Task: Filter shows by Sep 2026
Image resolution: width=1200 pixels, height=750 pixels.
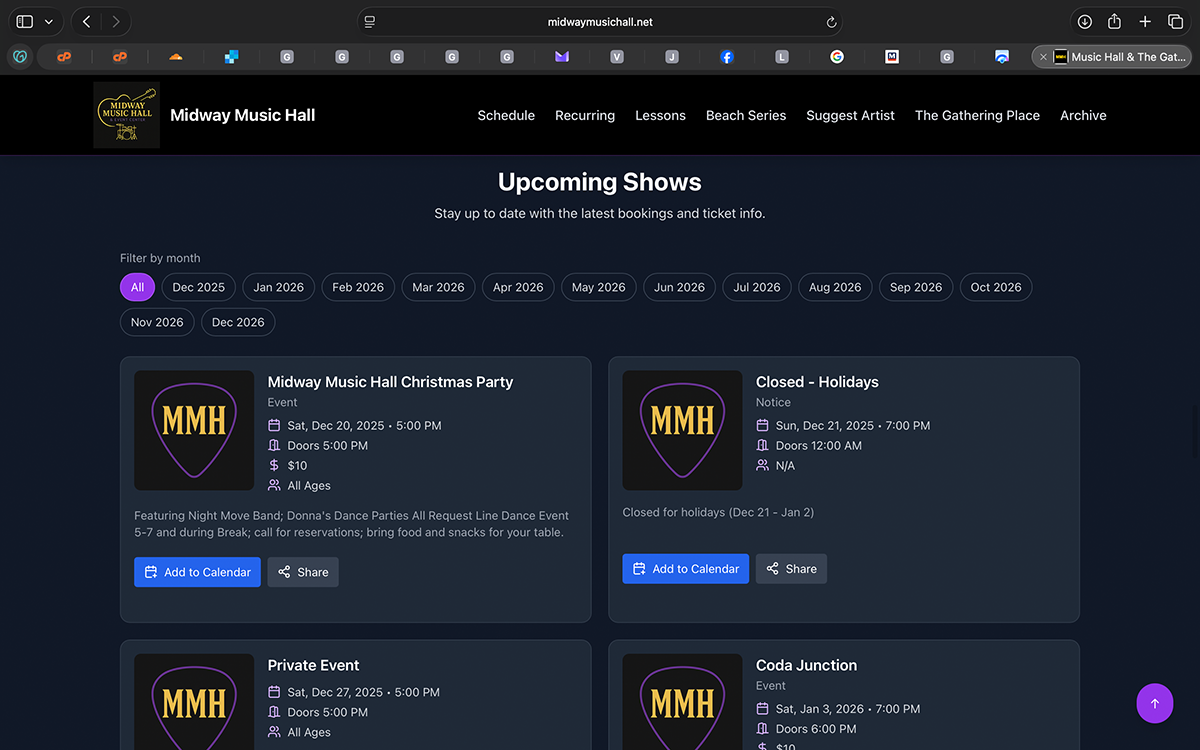Action: click(916, 287)
